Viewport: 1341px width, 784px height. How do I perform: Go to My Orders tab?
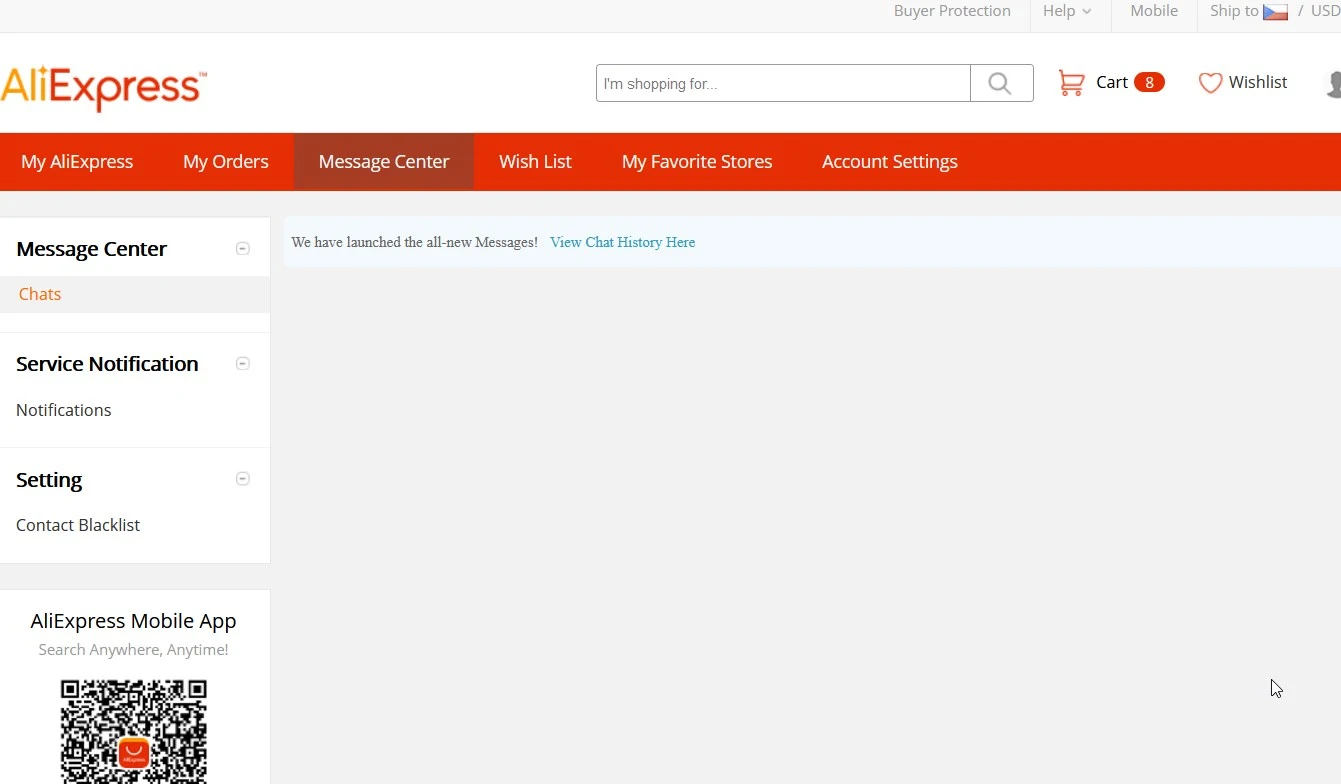point(226,162)
